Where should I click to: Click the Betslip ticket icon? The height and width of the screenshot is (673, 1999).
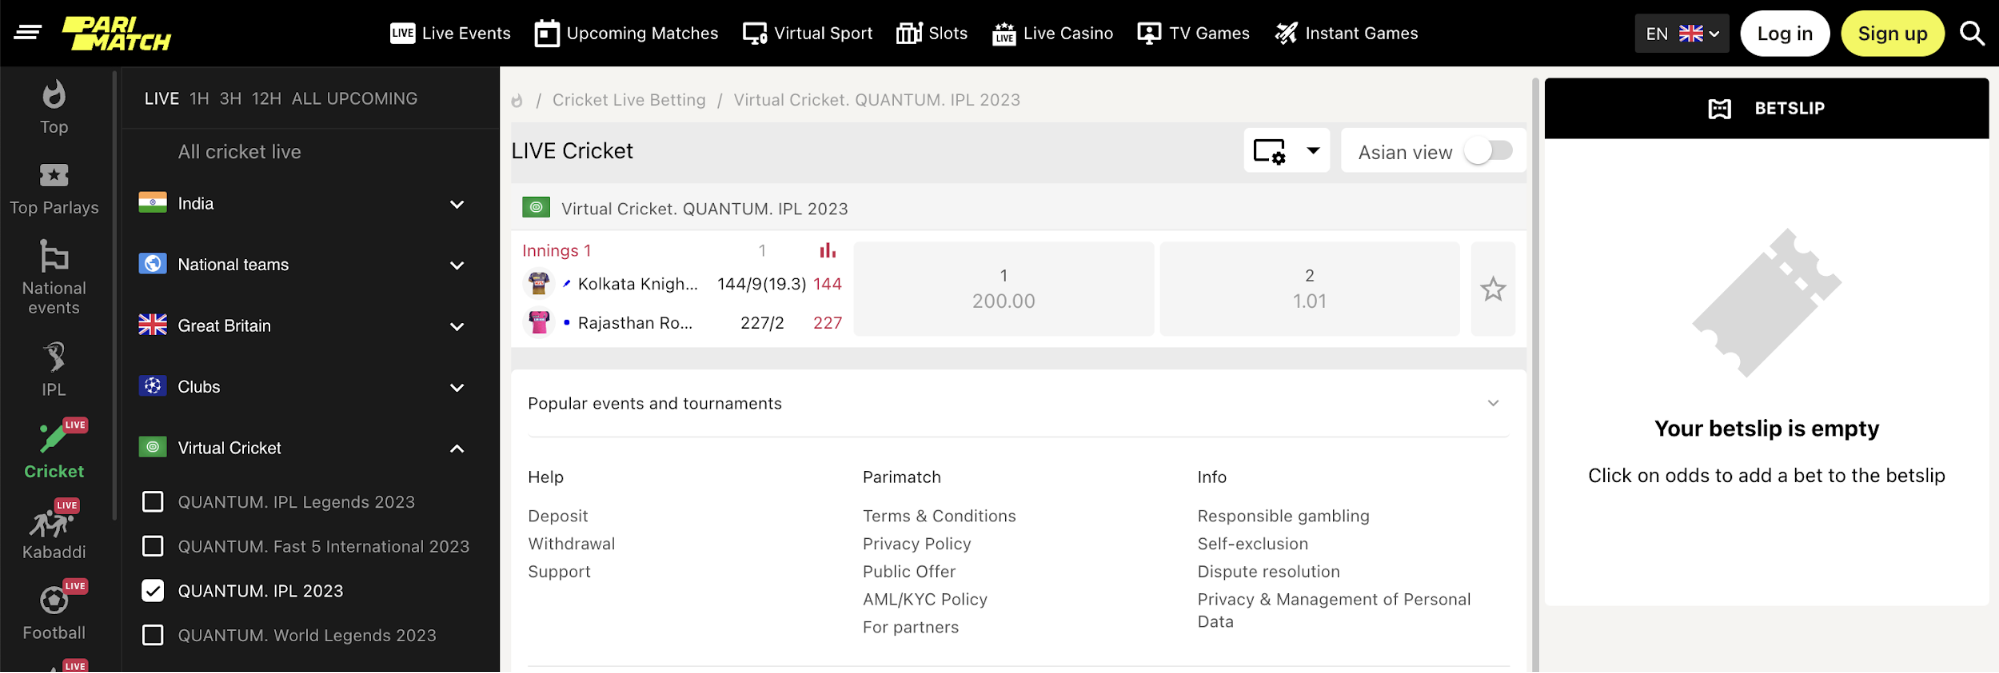pos(1719,108)
